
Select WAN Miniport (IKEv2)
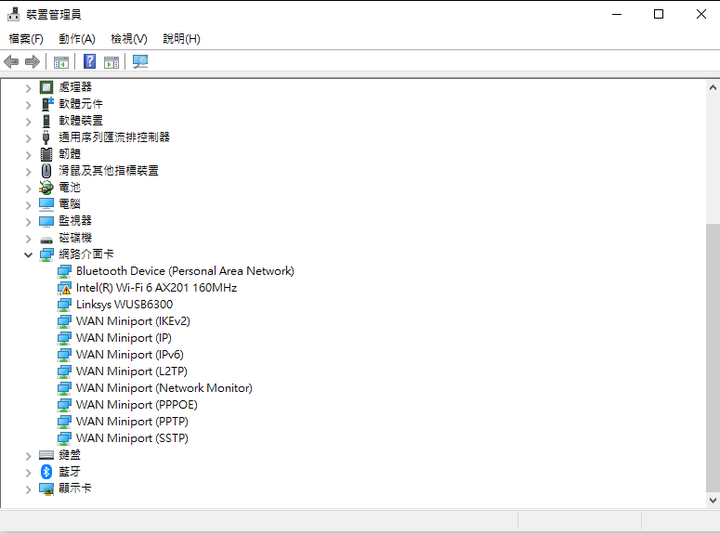coord(133,321)
